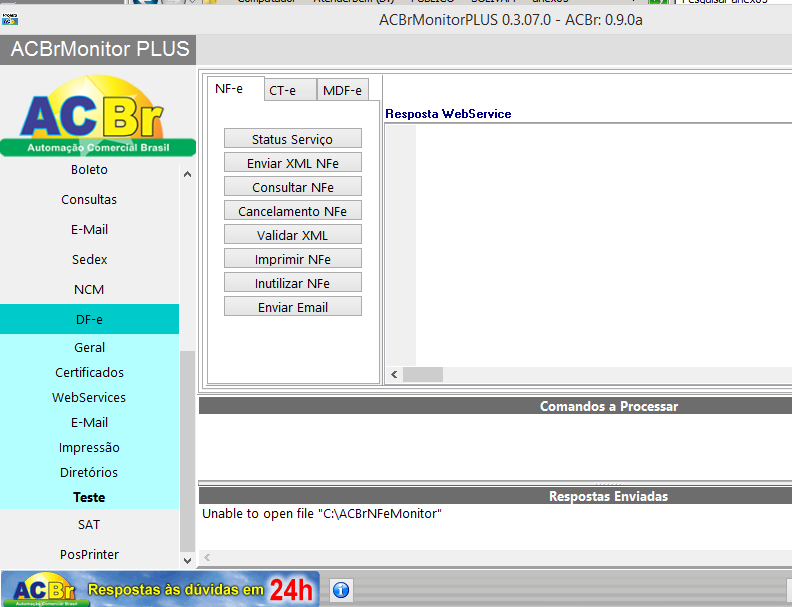Click sidebar scrollbar up arrow

[187, 174]
